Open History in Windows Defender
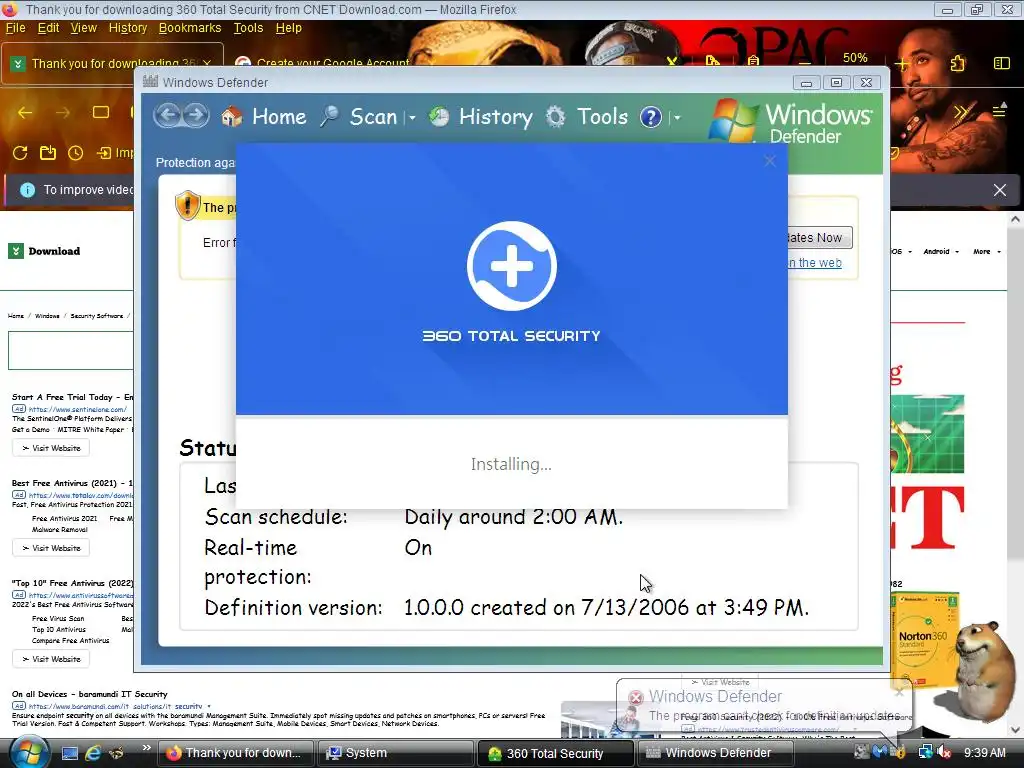1024x768 pixels. tap(496, 116)
